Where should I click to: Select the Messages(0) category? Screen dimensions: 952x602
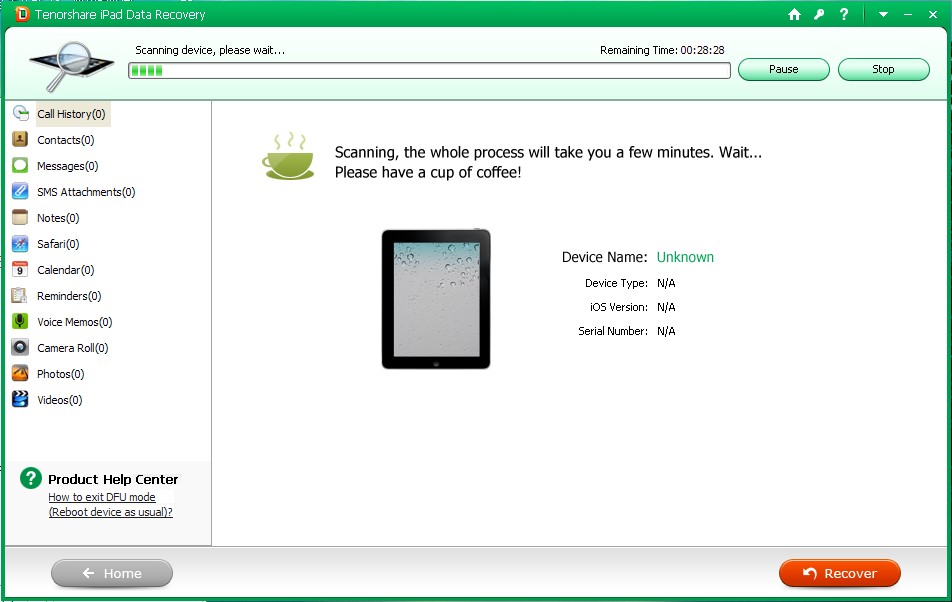coord(67,166)
